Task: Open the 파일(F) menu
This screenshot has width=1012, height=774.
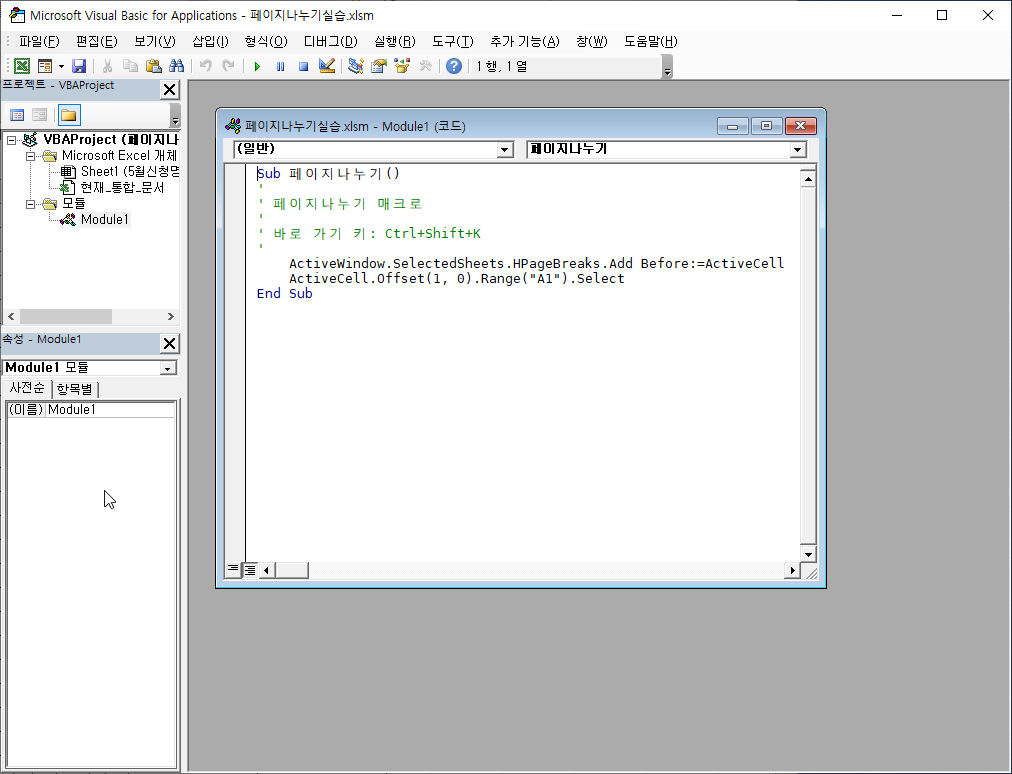Action: click(x=39, y=41)
